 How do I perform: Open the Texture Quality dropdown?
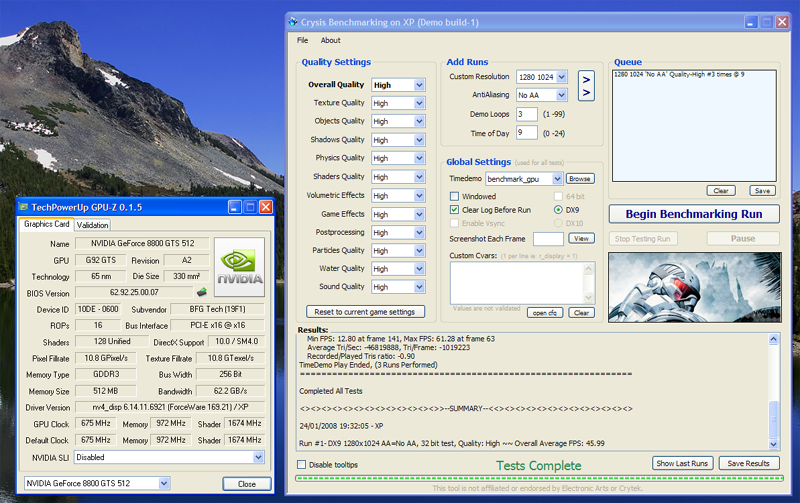[x=419, y=103]
